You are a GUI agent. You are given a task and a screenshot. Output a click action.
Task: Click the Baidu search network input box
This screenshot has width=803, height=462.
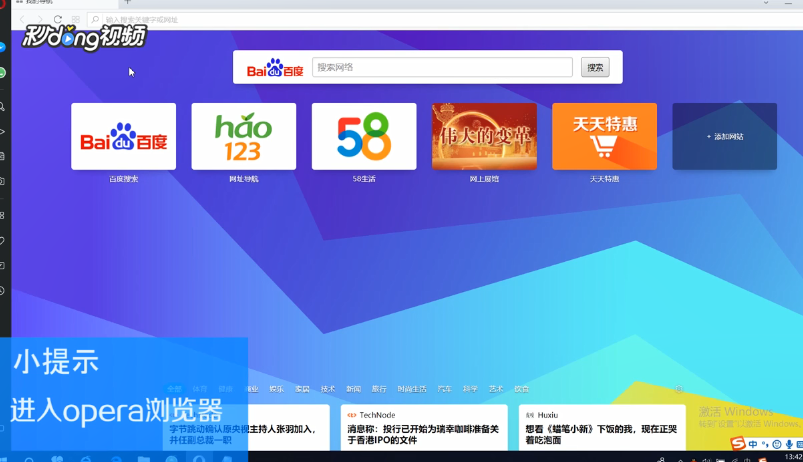[442, 67]
